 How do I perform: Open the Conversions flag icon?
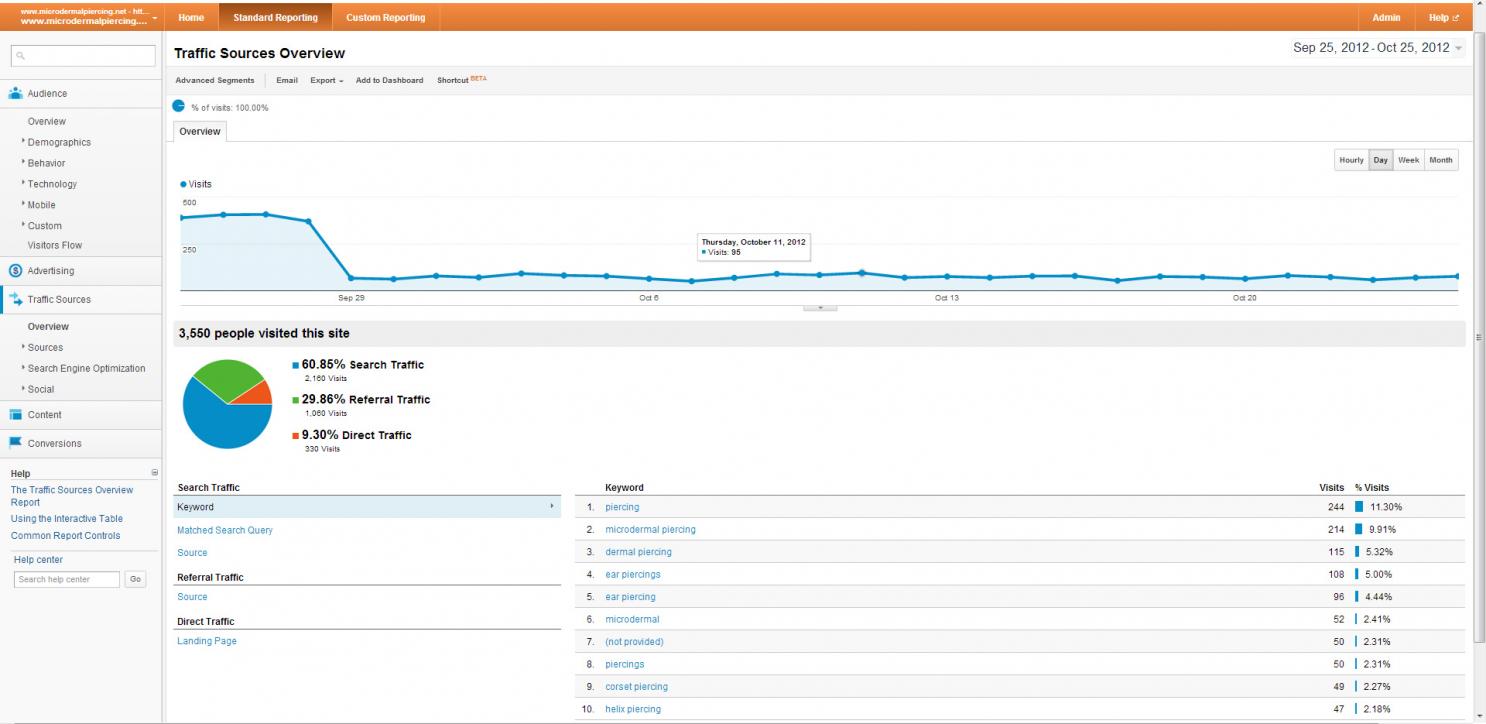tap(16, 443)
